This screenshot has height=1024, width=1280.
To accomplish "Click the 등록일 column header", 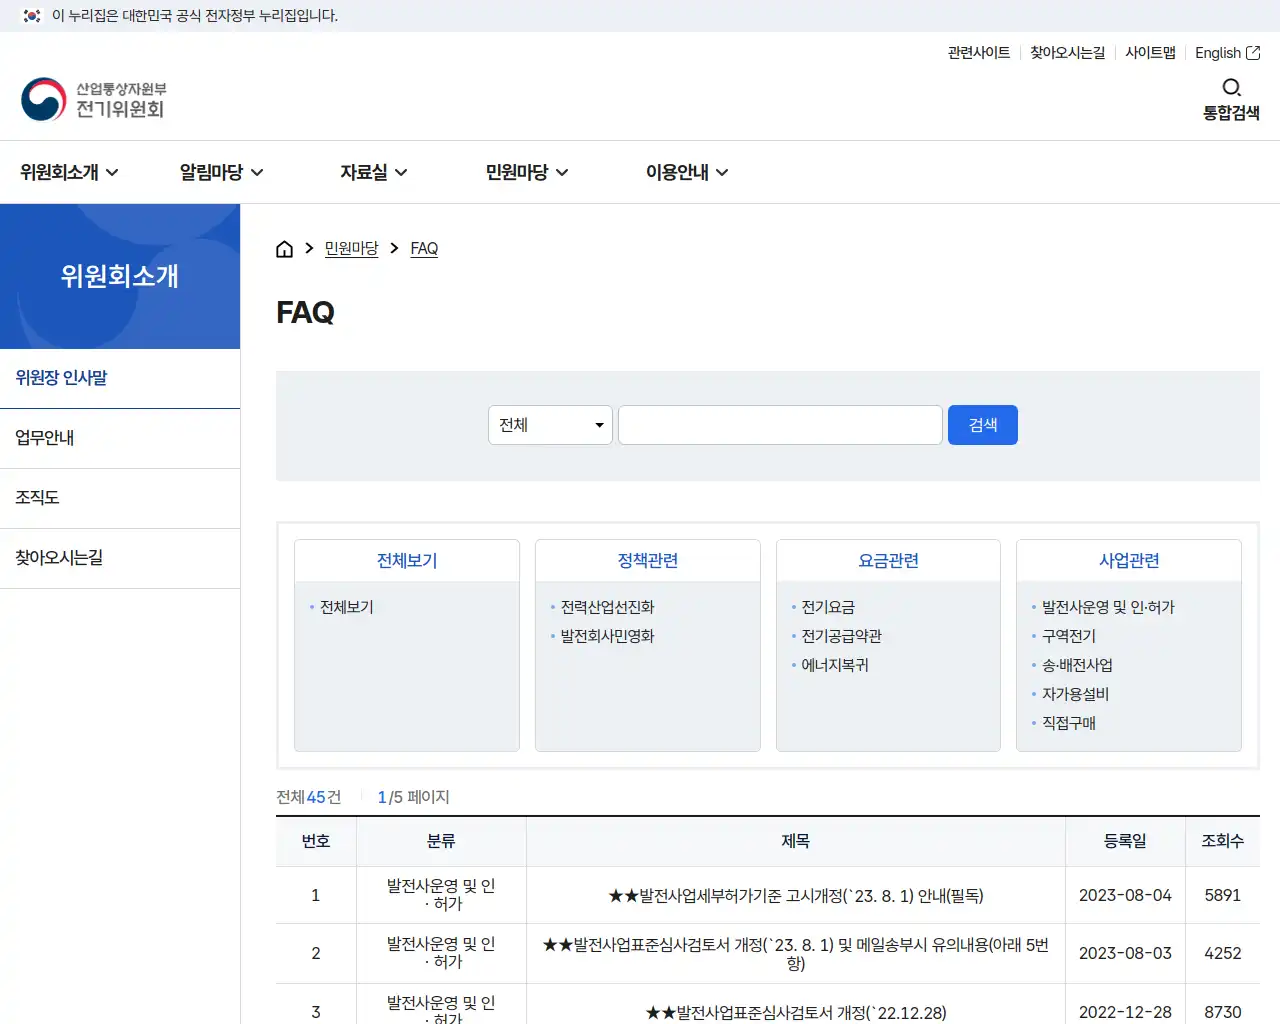I will pos(1125,841).
